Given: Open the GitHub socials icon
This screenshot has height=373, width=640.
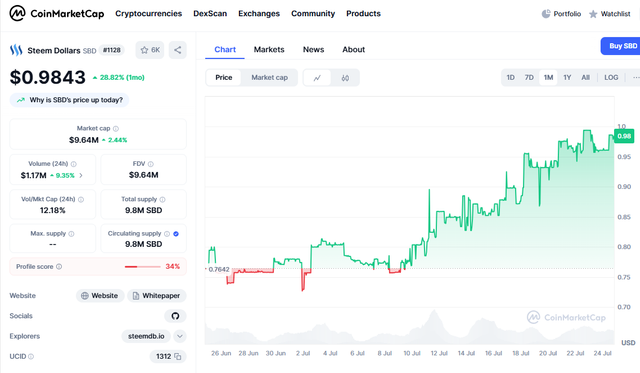Looking at the screenshot, I should pos(176,316).
